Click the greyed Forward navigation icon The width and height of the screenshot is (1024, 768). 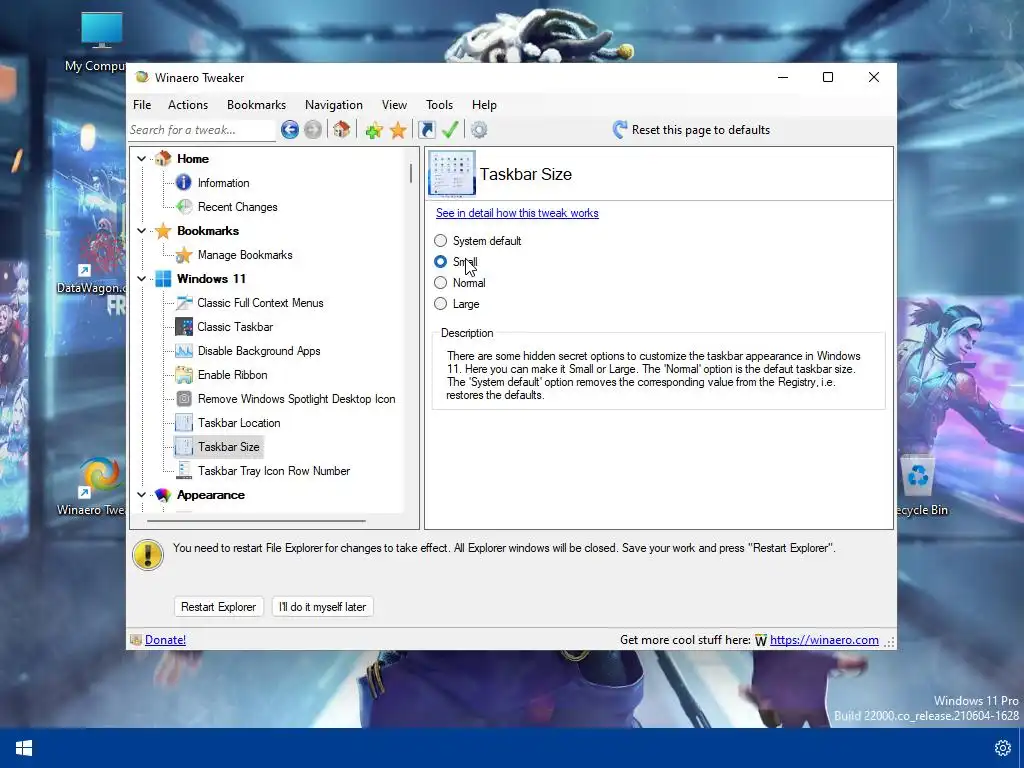tap(313, 130)
